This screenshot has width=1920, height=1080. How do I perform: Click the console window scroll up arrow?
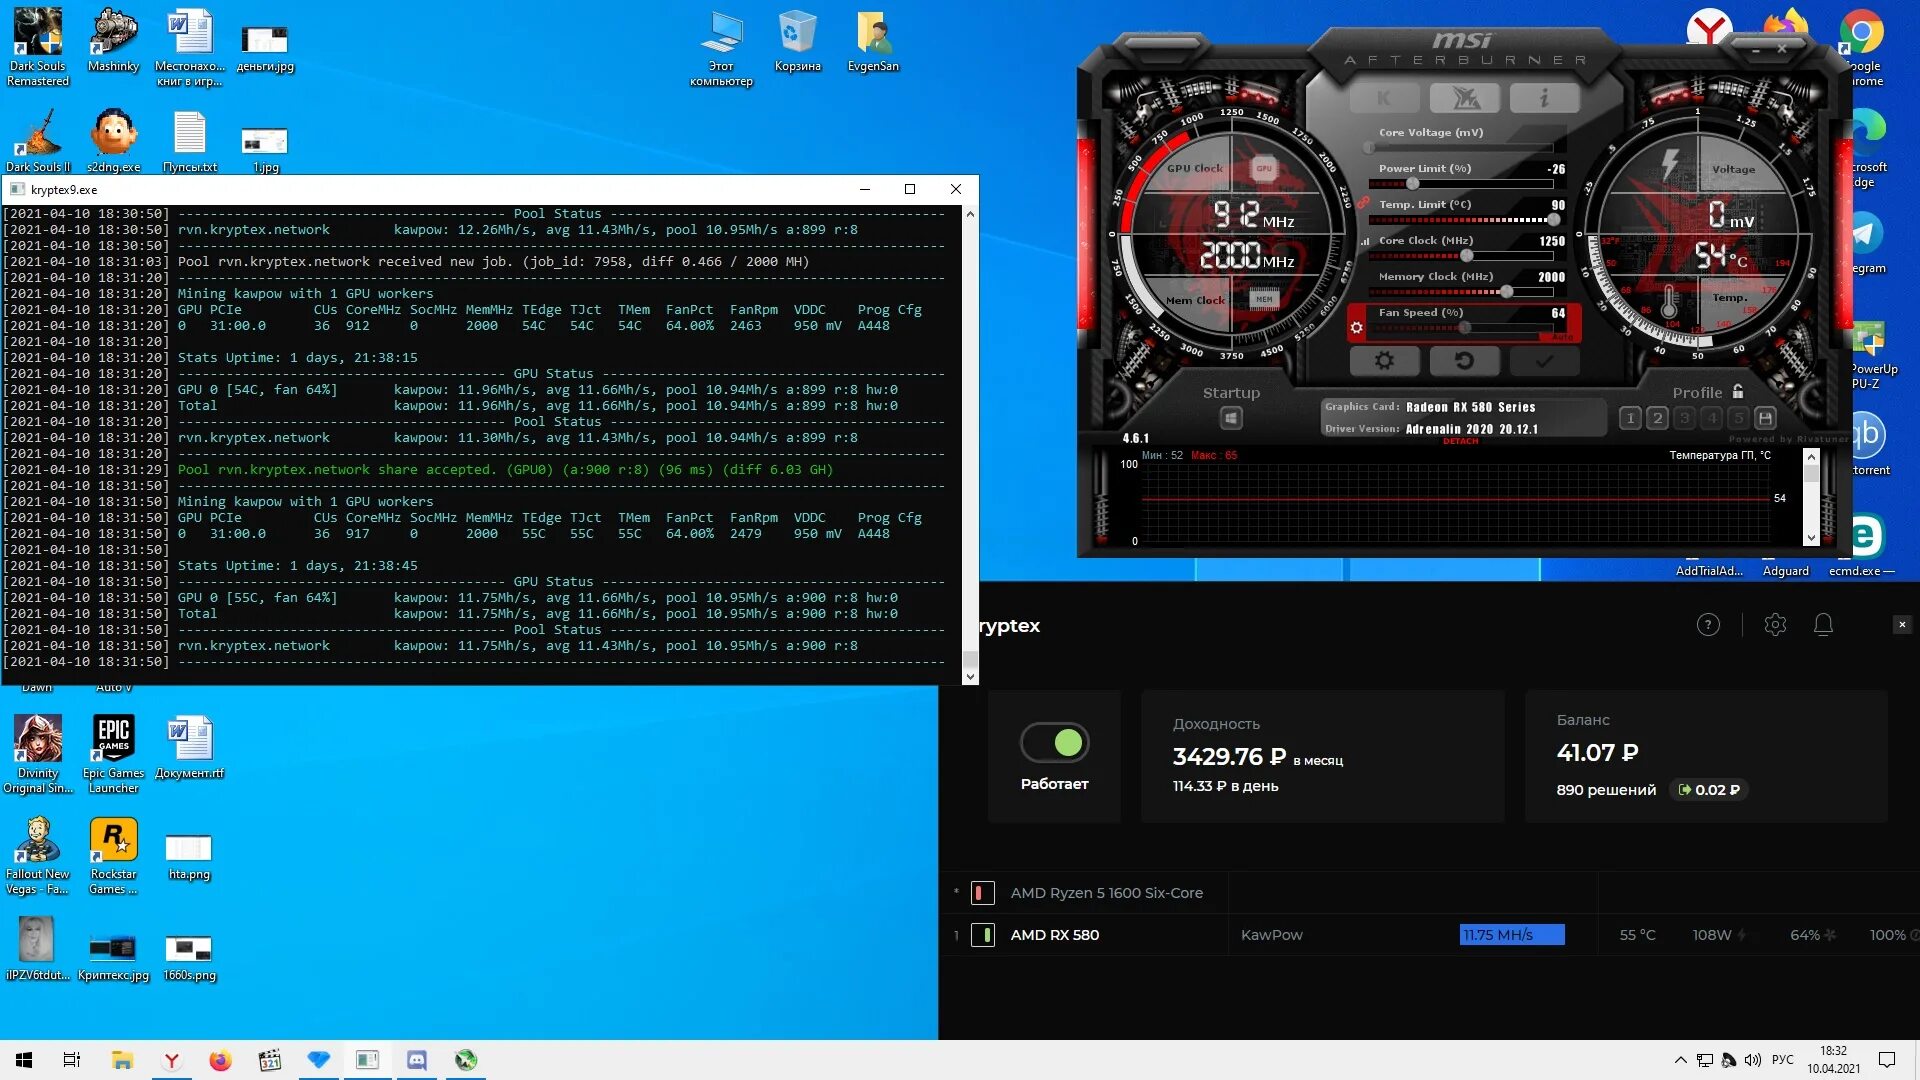point(970,214)
